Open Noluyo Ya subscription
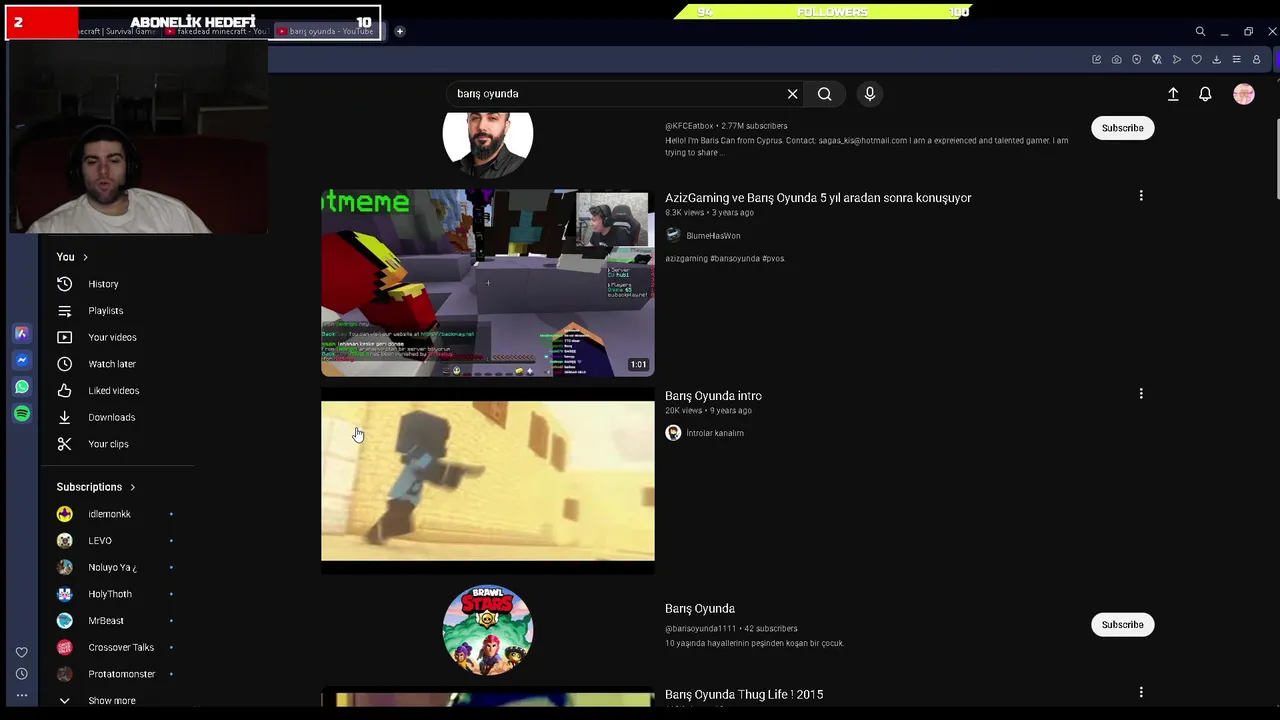The image size is (1280, 720). pos(112,567)
